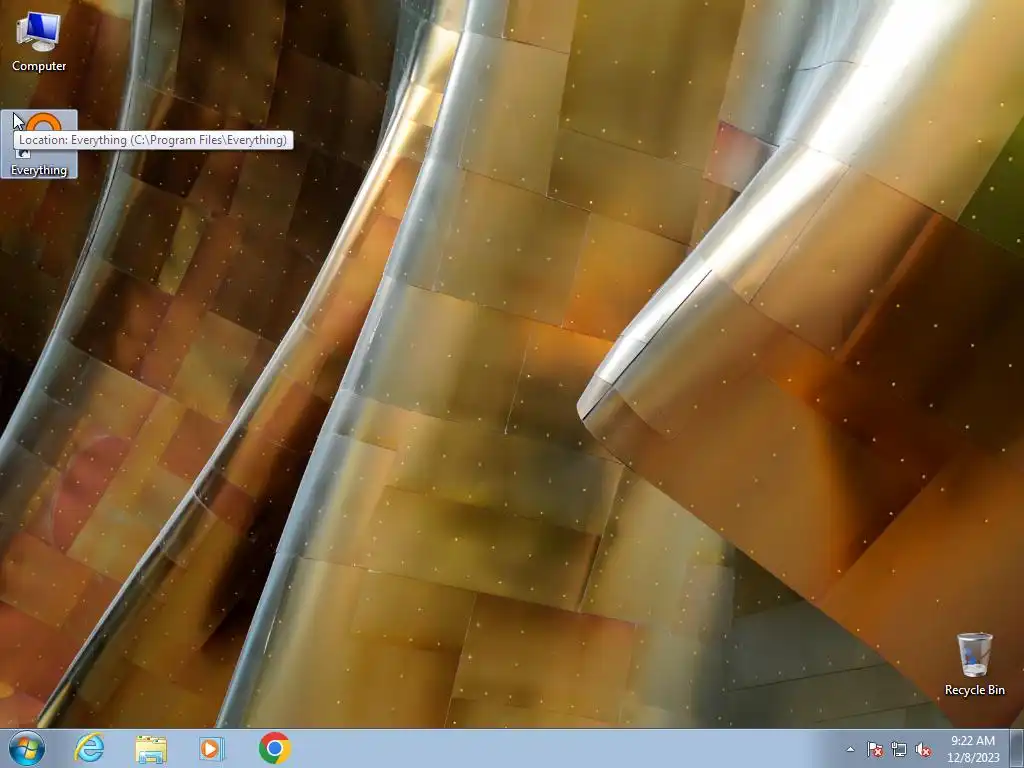Select the Computer desktop icon
The image size is (1024, 768).
[39, 40]
